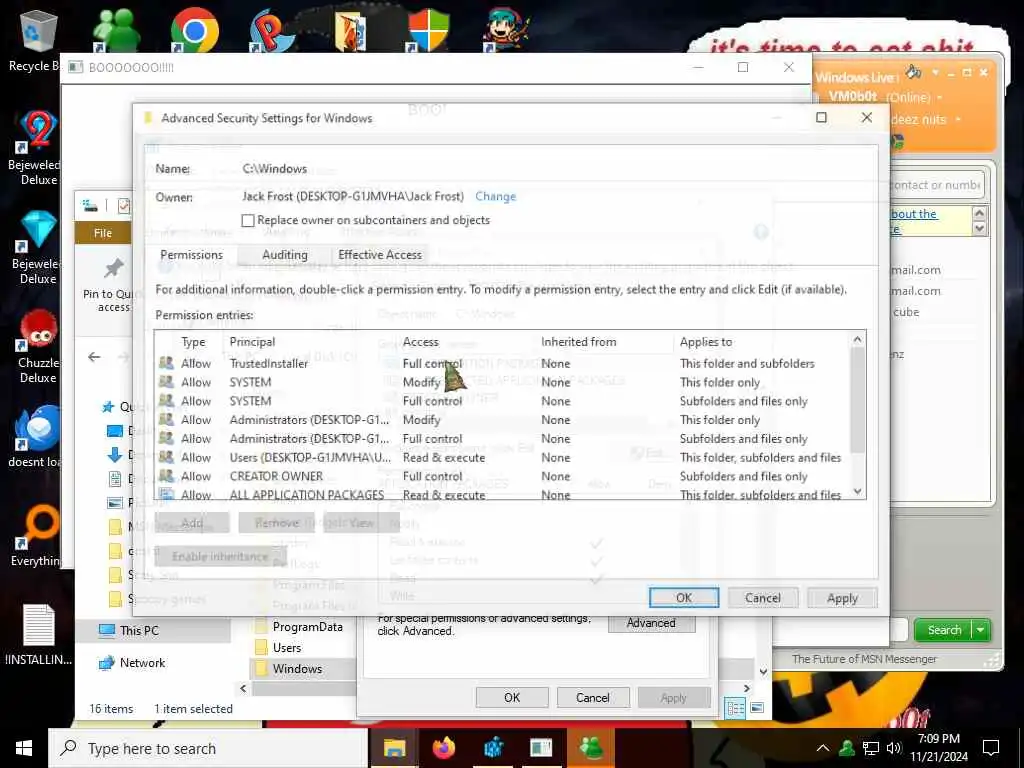Image resolution: width=1024 pixels, height=768 pixels.
Task: Open File Explorer on the taskbar
Action: point(394,748)
